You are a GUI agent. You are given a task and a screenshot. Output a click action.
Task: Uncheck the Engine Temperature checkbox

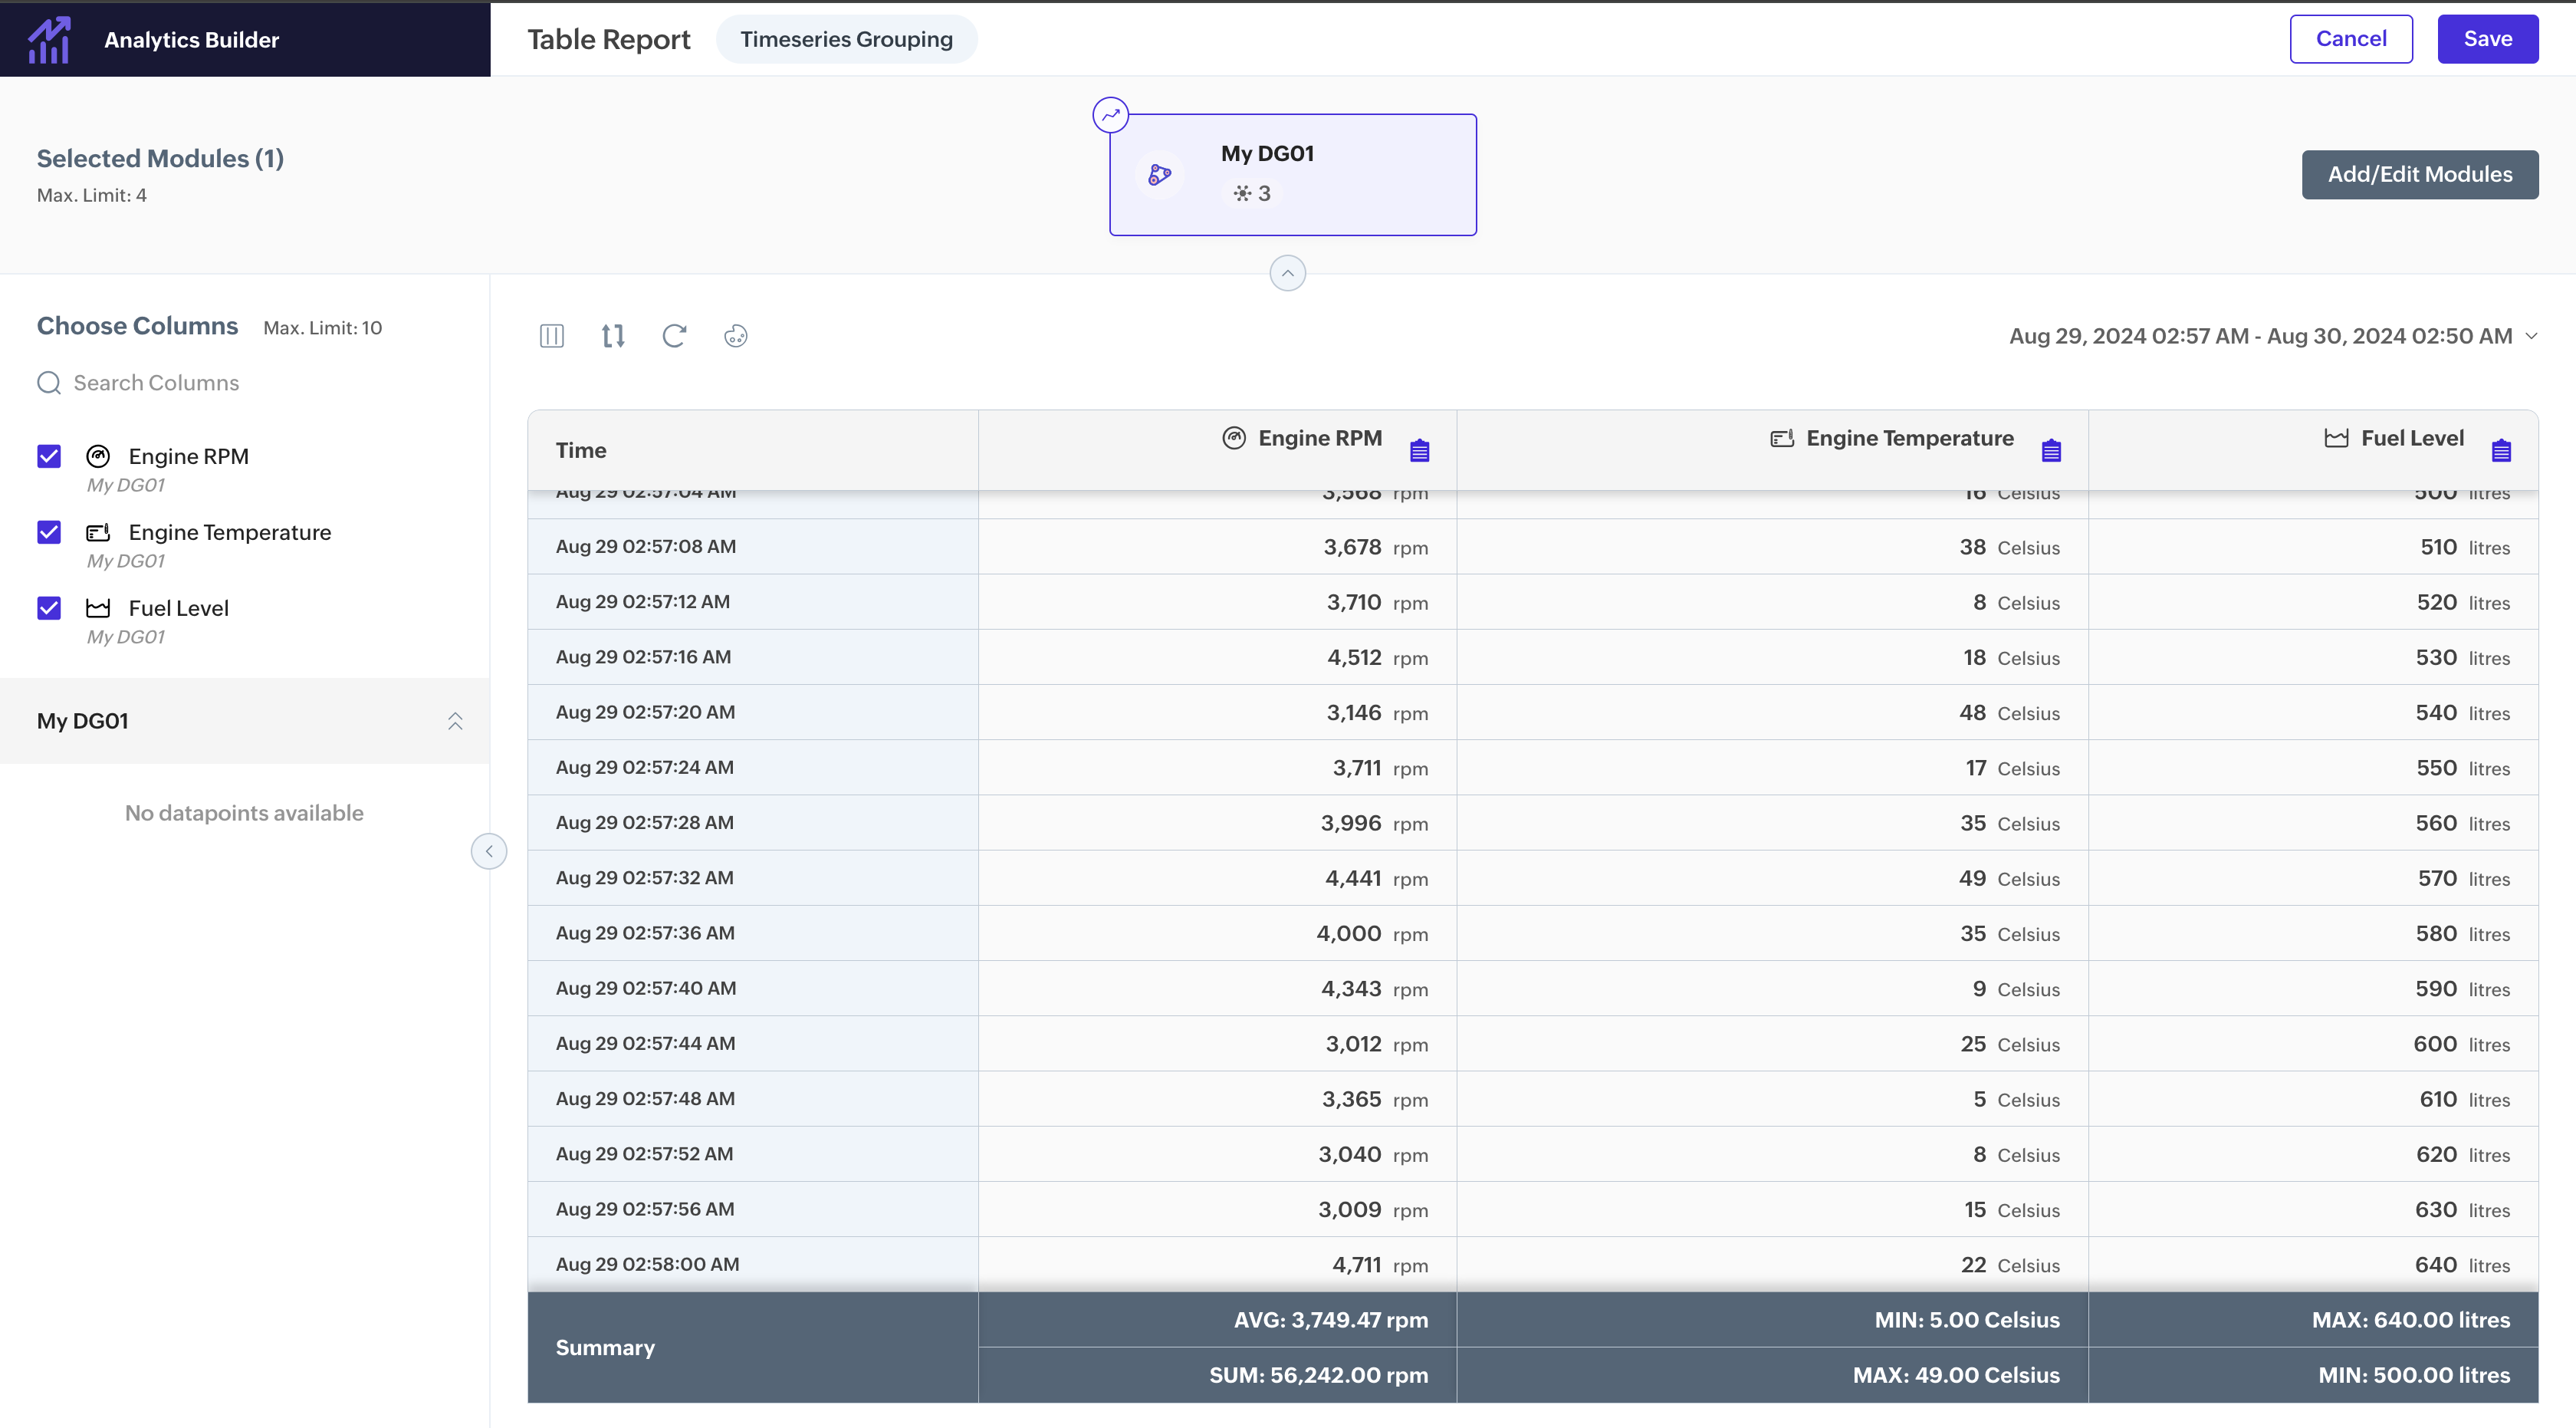point(49,532)
